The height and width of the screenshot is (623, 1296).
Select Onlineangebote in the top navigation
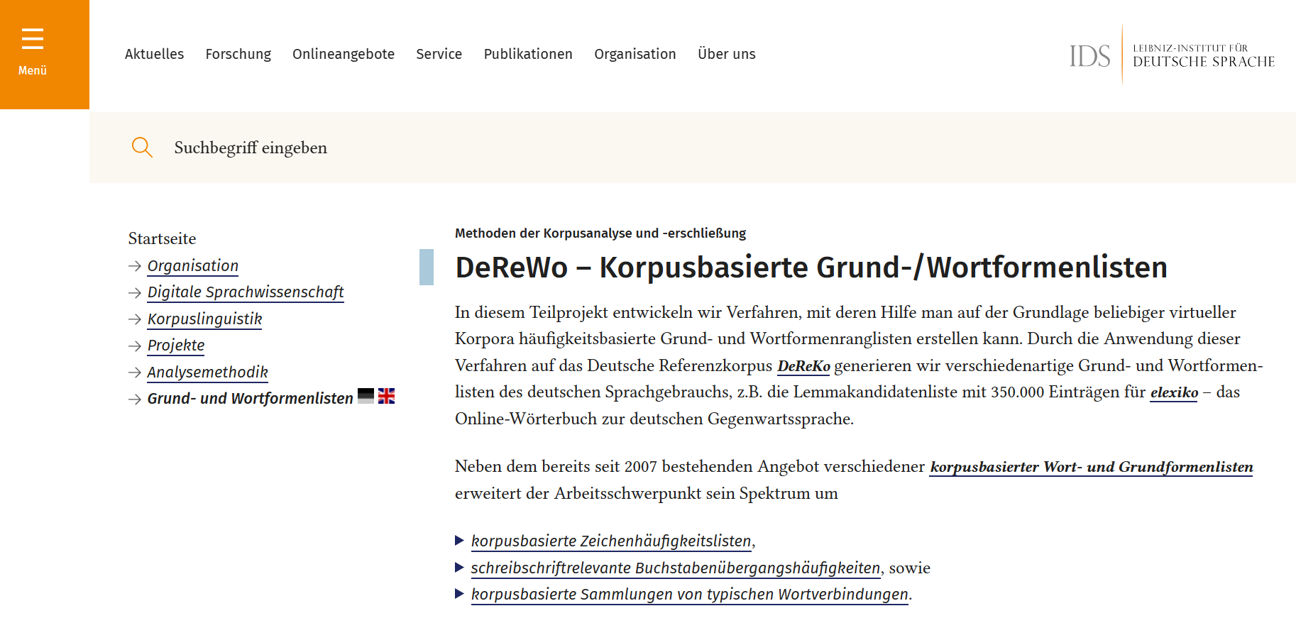tap(343, 54)
